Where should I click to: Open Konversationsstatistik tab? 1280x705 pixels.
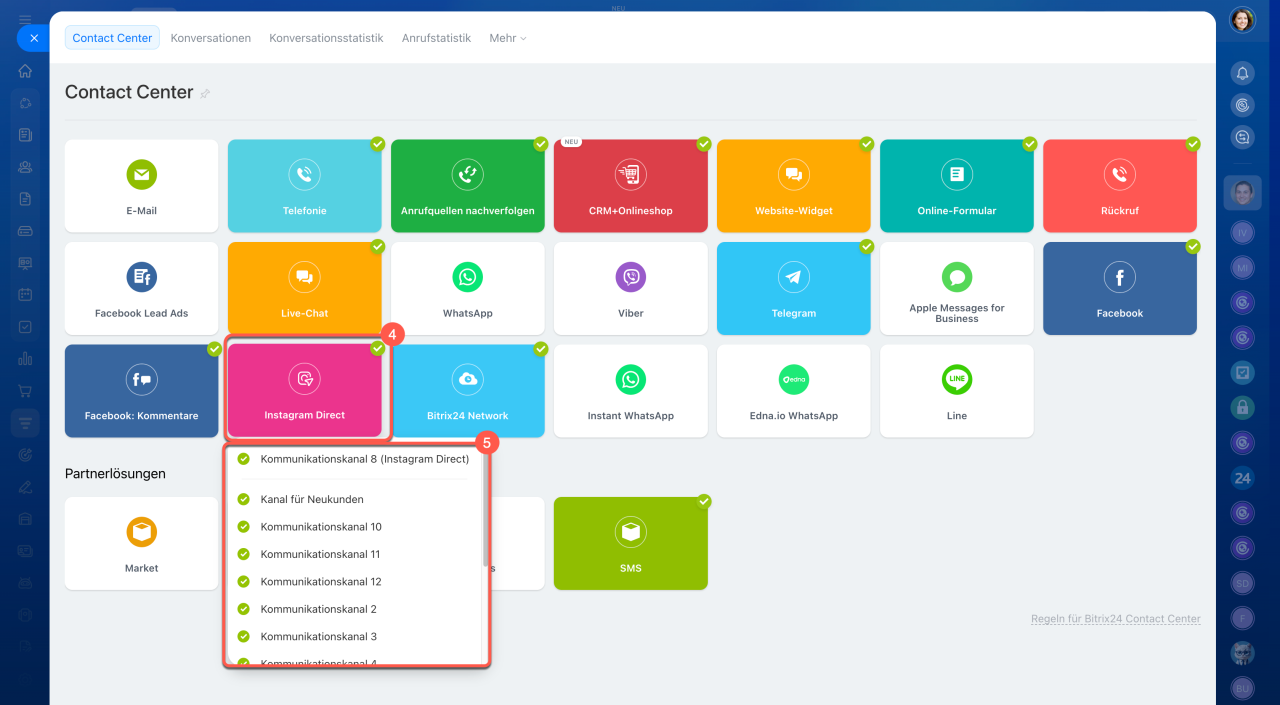coord(326,38)
